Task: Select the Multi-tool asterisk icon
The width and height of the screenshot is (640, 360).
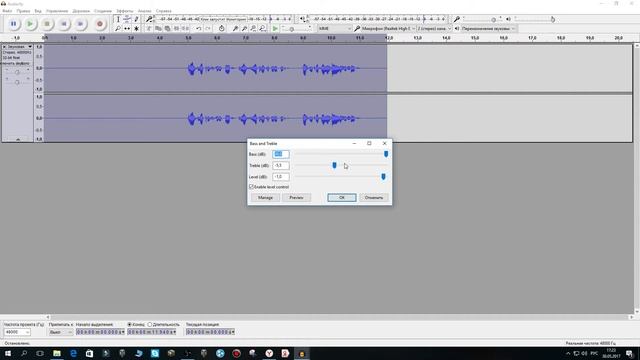Action: 136,29
